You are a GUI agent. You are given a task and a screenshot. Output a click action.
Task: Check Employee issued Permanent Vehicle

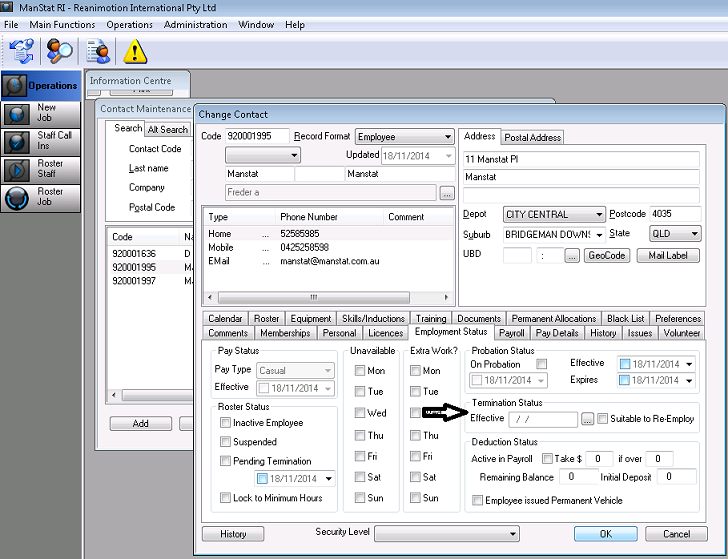coord(478,500)
